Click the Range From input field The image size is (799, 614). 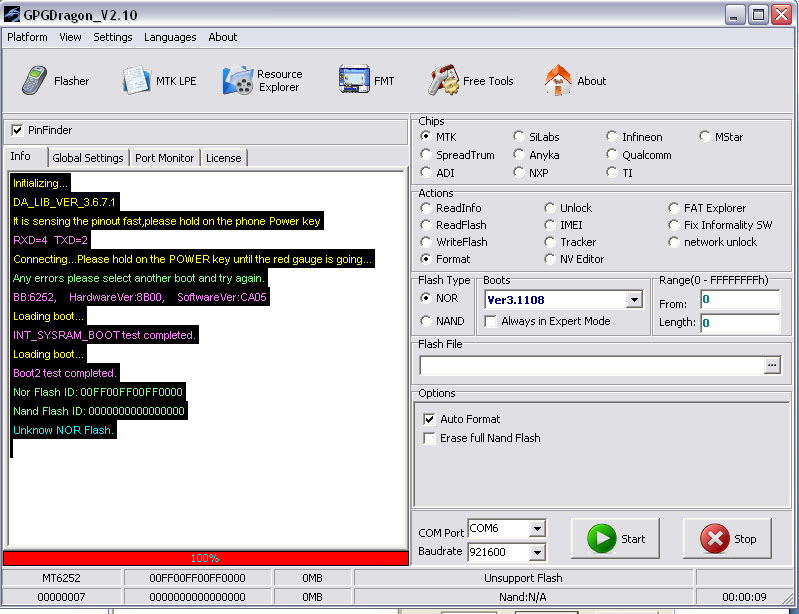(x=739, y=300)
